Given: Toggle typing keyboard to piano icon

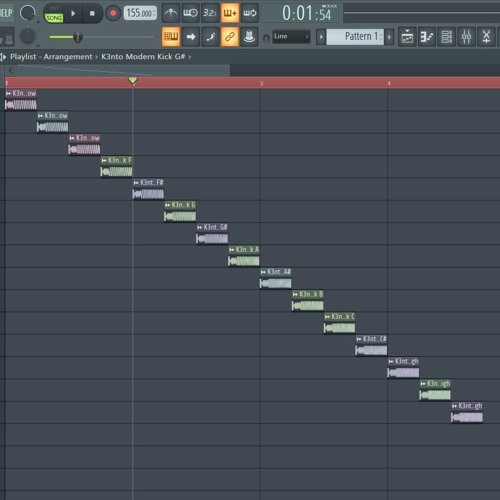Looking at the screenshot, I should pyautogui.click(x=171, y=36).
